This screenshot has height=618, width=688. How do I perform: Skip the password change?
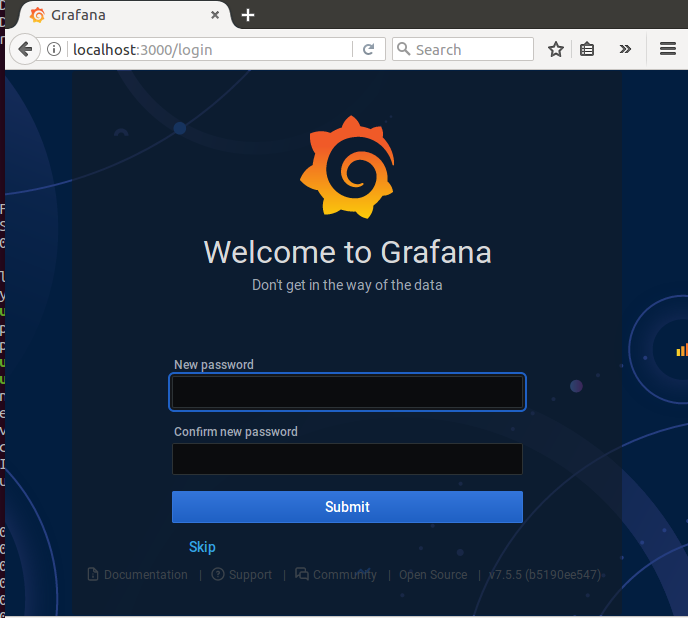point(202,547)
